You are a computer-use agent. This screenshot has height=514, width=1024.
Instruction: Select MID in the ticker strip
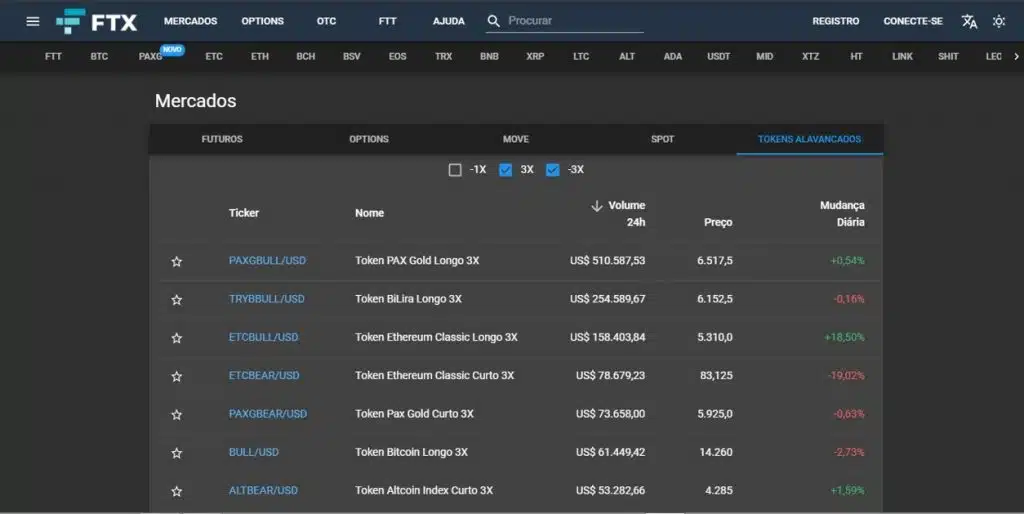click(765, 57)
